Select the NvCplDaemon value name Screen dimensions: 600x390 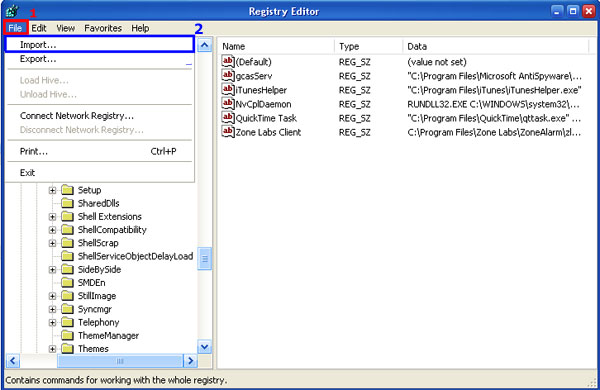click(x=263, y=104)
